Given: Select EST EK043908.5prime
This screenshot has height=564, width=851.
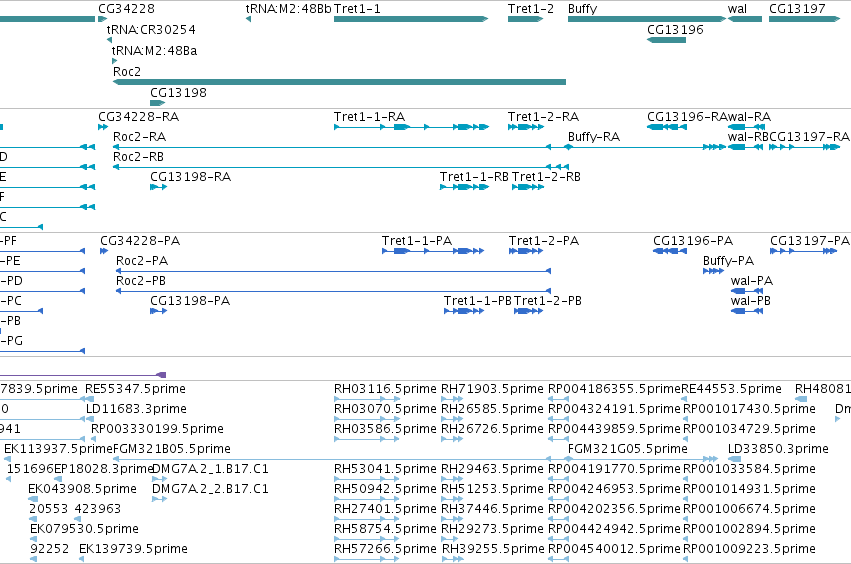Looking at the screenshot, I should [82, 489].
